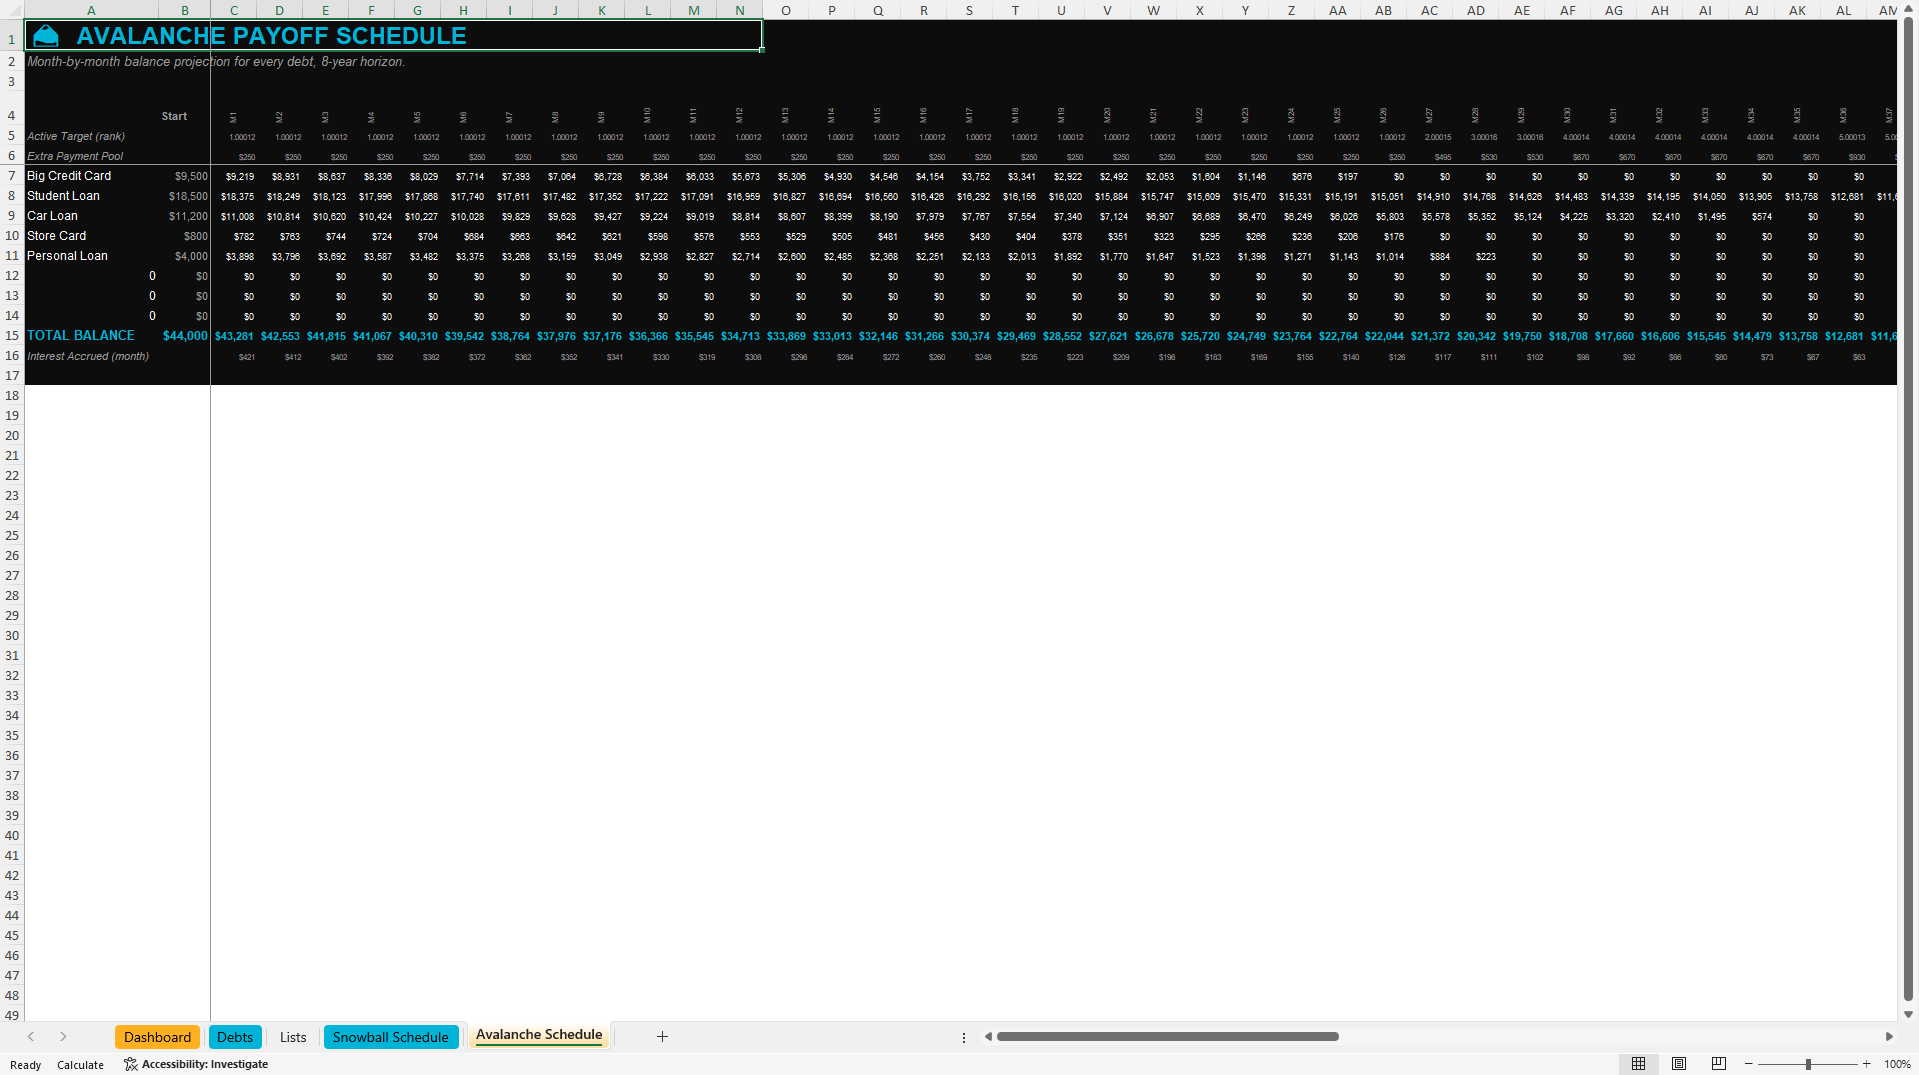
Task: Click Interest Accrued (month) label
Action: (88, 356)
